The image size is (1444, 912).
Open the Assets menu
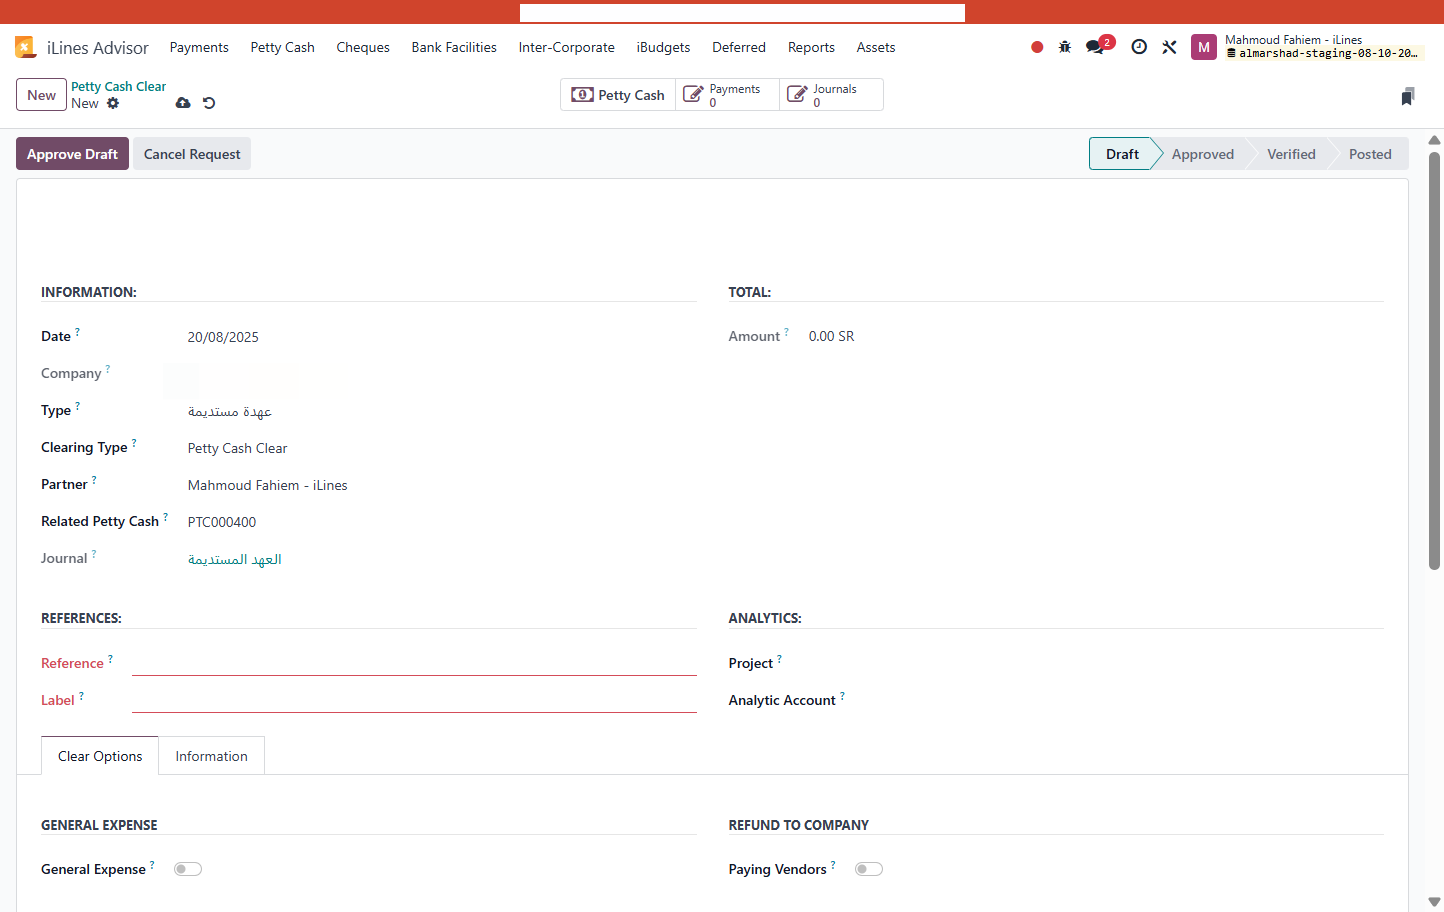(876, 47)
